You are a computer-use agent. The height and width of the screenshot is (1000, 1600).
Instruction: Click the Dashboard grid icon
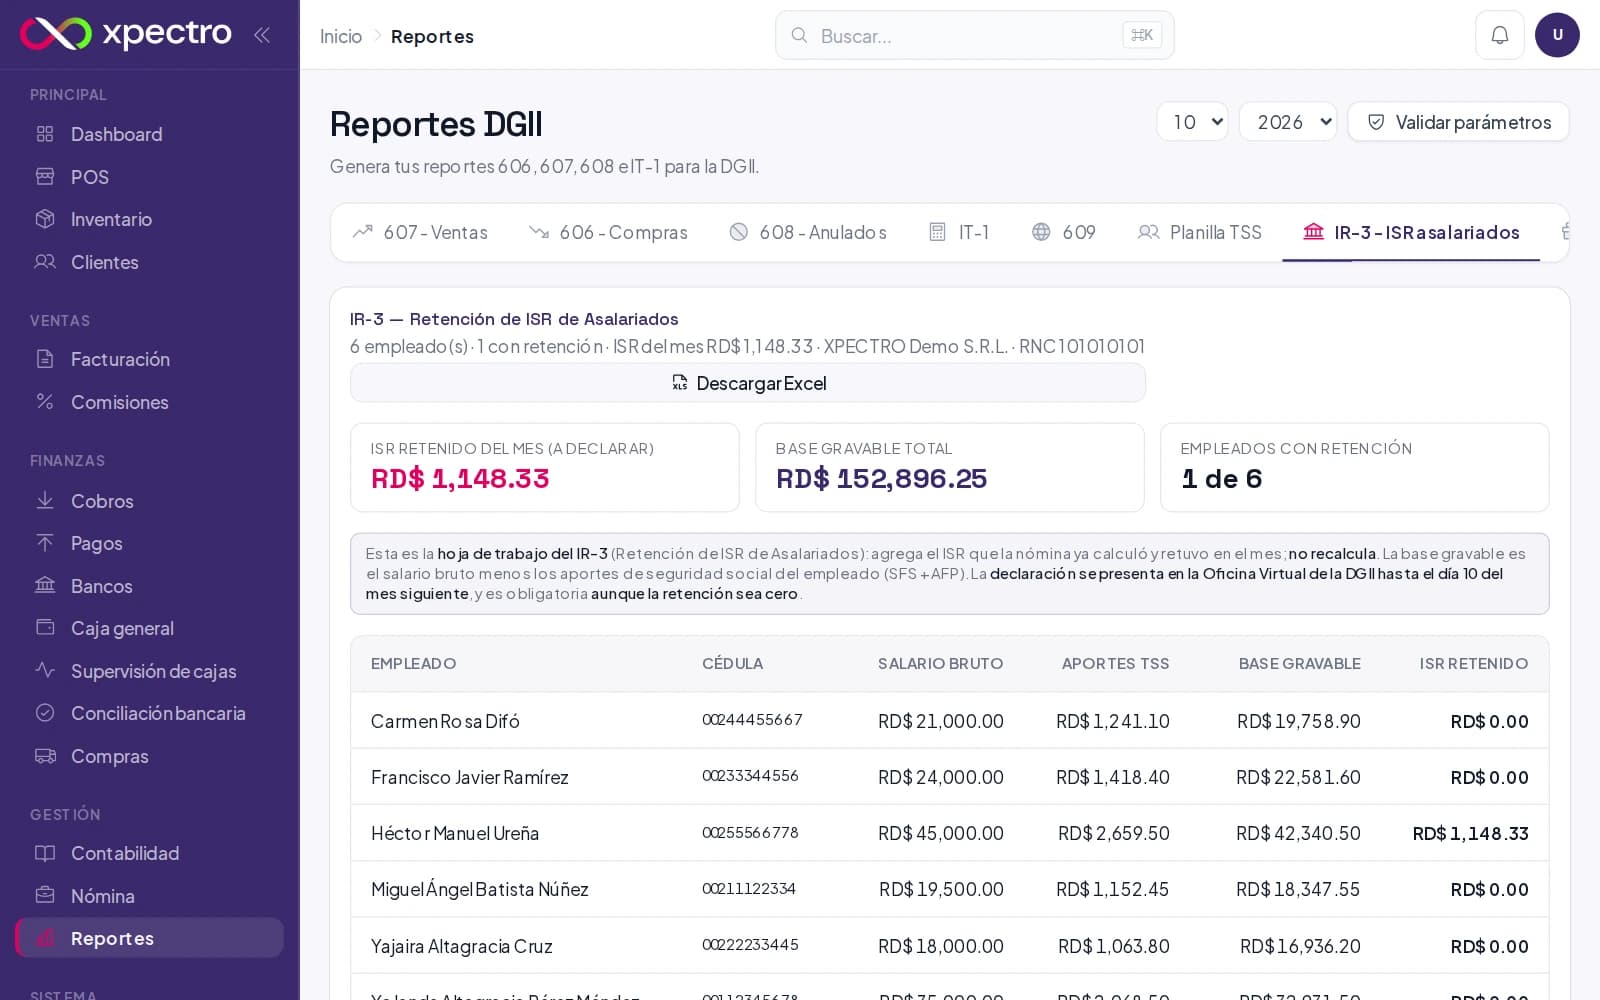point(45,134)
